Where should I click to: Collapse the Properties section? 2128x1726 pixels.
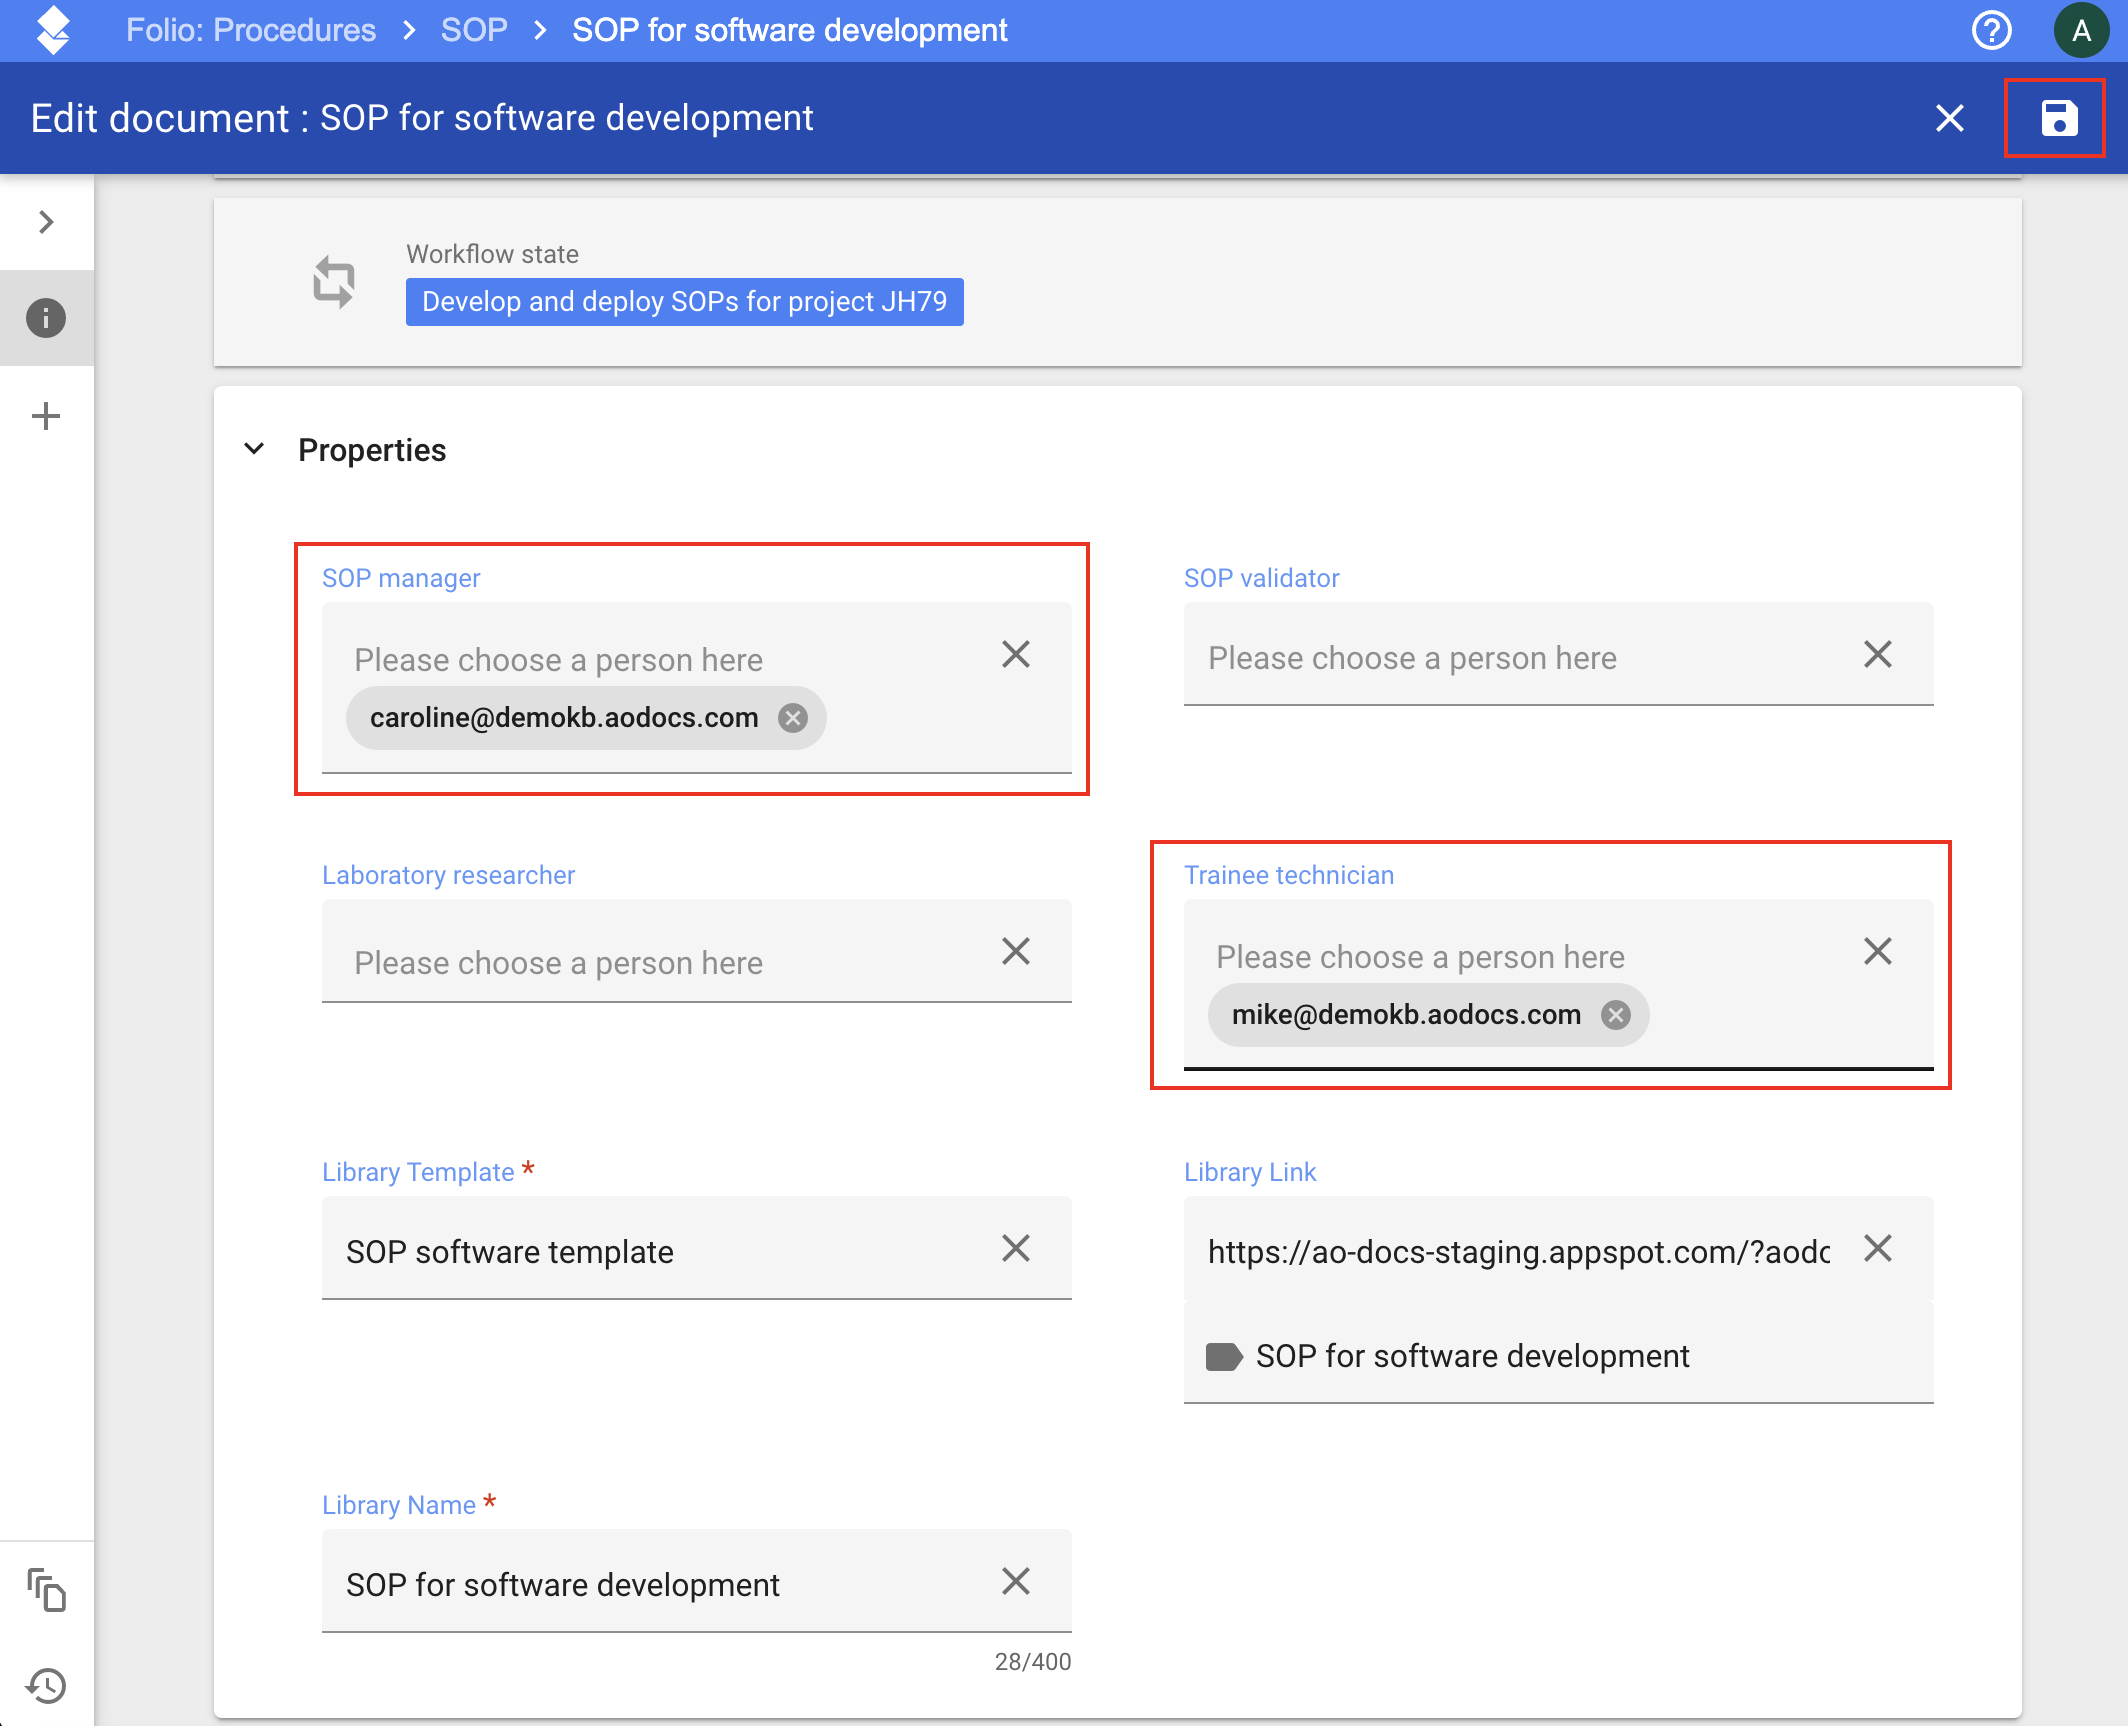click(x=254, y=449)
